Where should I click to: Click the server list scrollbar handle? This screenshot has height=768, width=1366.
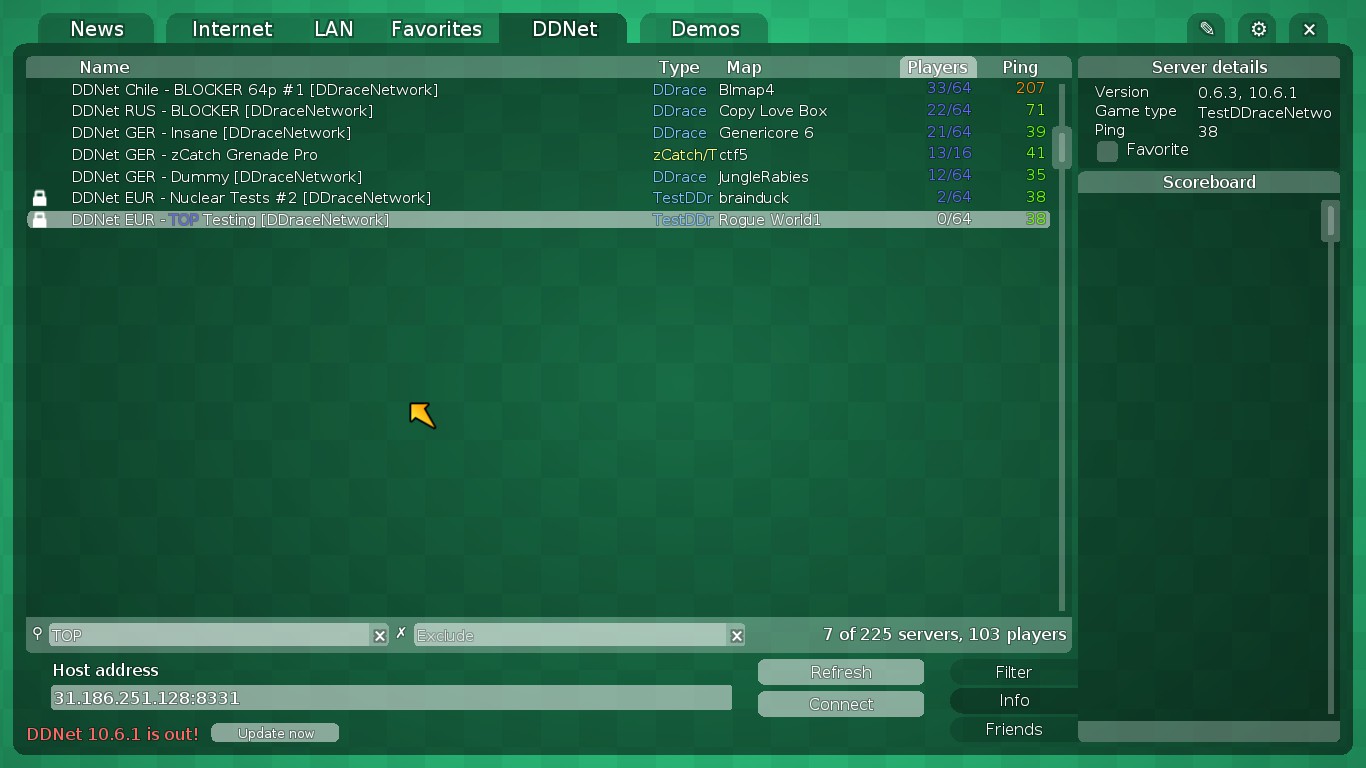[1062, 147]
